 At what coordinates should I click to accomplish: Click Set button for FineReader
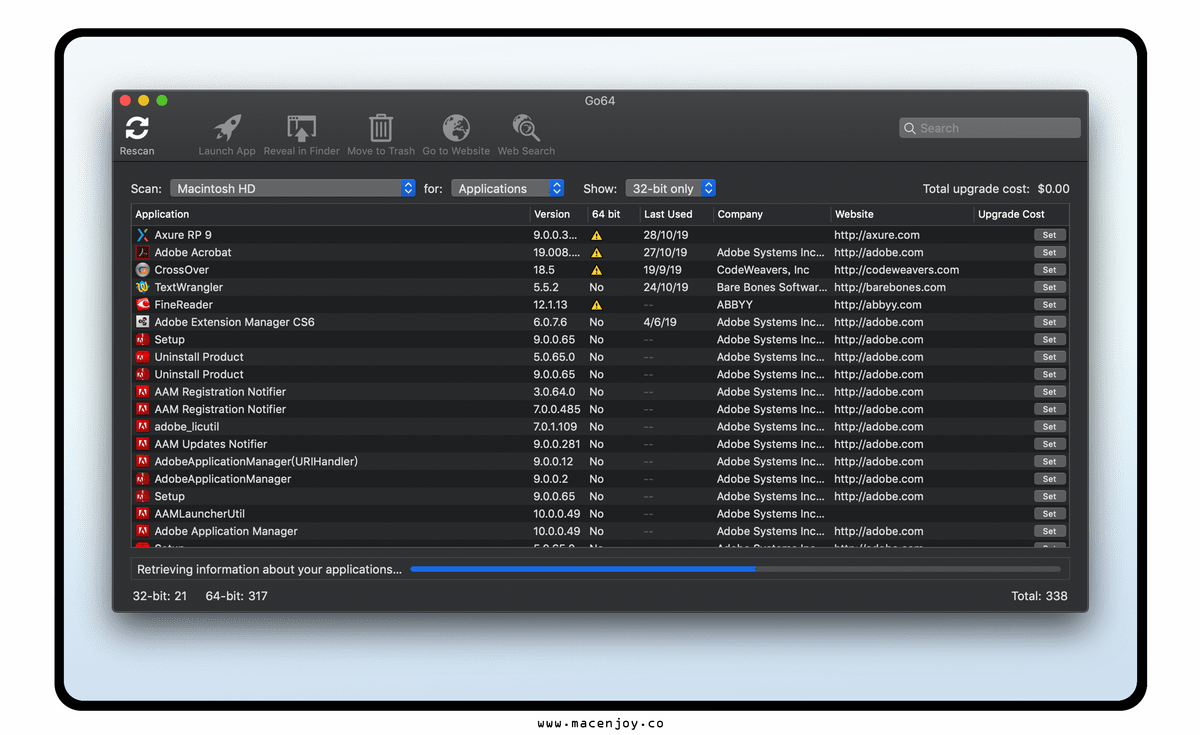[x=1050, y=305]
